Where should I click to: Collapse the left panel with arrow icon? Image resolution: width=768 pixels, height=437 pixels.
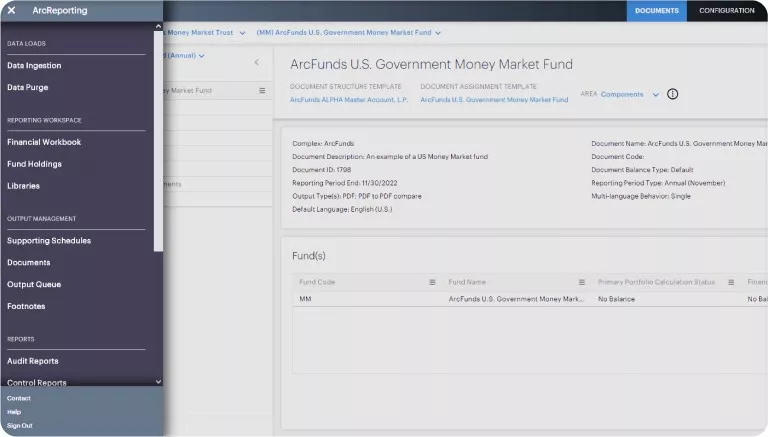point(256,62)
